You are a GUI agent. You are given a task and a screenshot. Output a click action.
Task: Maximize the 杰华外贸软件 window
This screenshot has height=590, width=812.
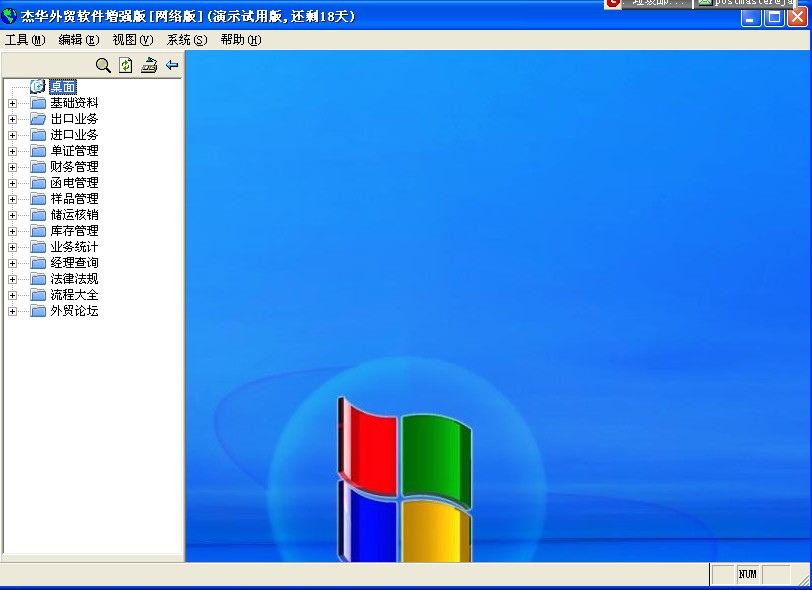click(x=774, y=17)
